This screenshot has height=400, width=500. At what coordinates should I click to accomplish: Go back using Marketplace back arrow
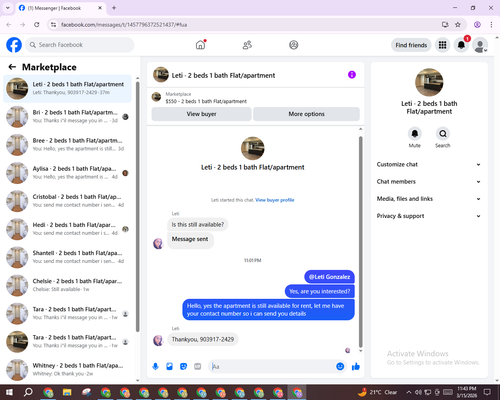12,67
